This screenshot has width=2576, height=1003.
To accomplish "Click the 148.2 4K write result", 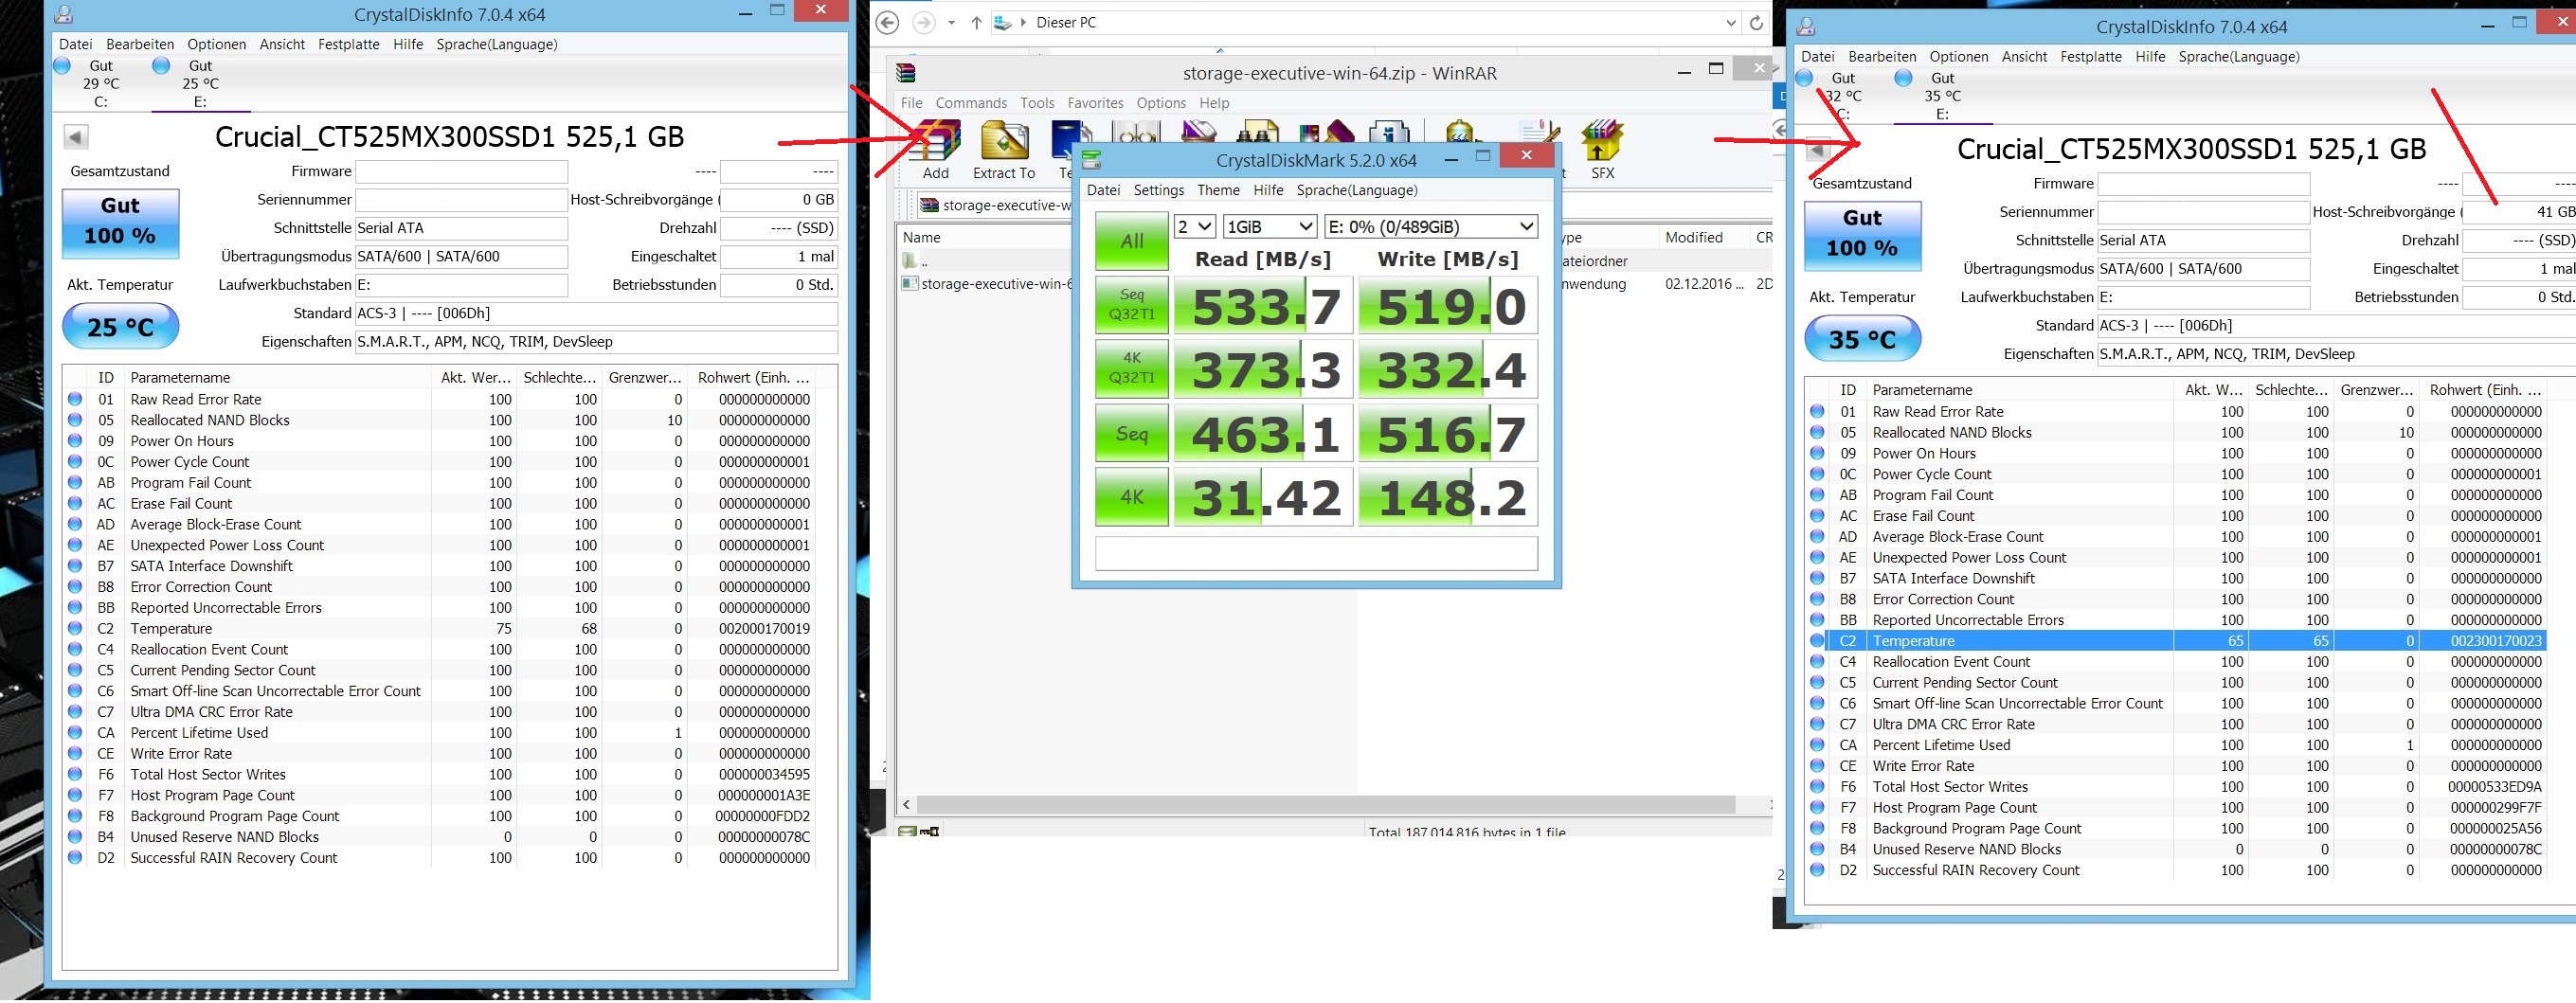I will pyautogui.click(x=1447, y=497).
